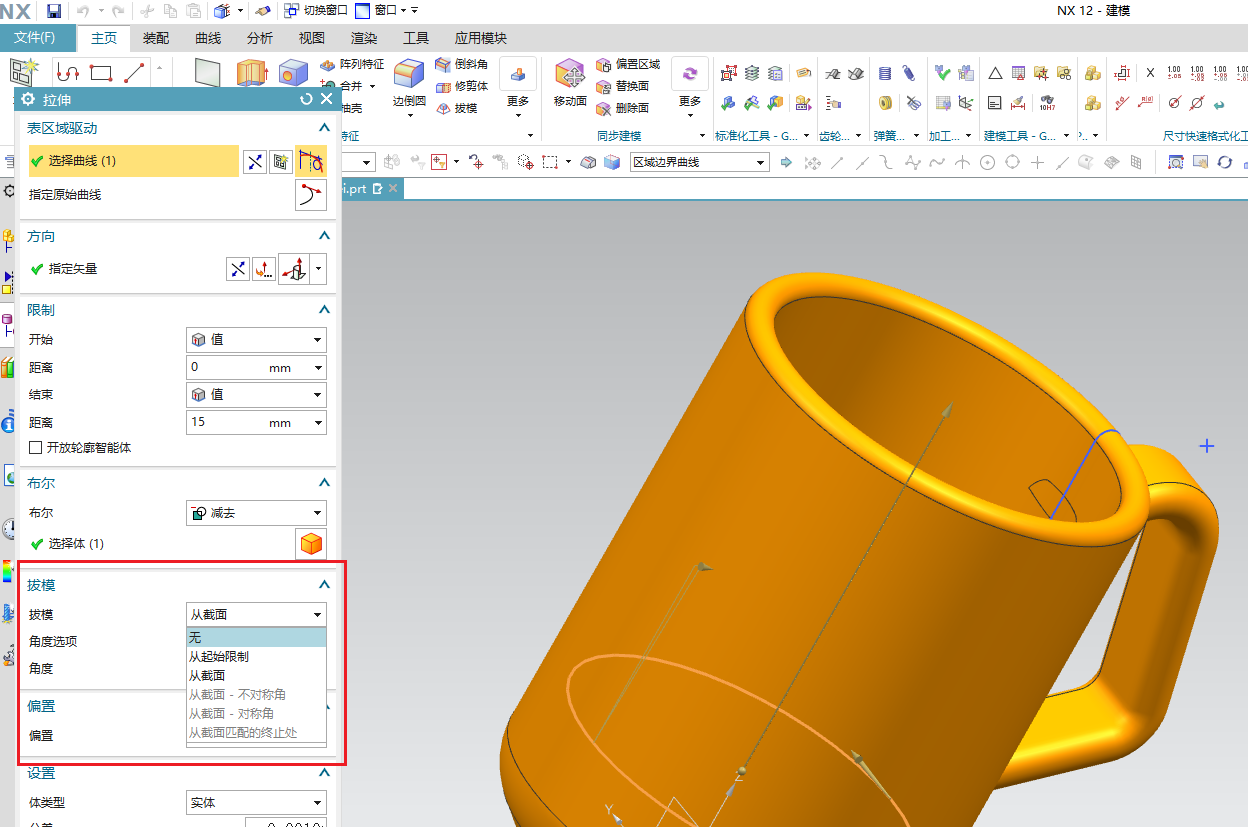This screenshot has width=1248, height=827.
Task: Toggle the 开放轮廓智能体 checkbox
Action: point(36,448)
